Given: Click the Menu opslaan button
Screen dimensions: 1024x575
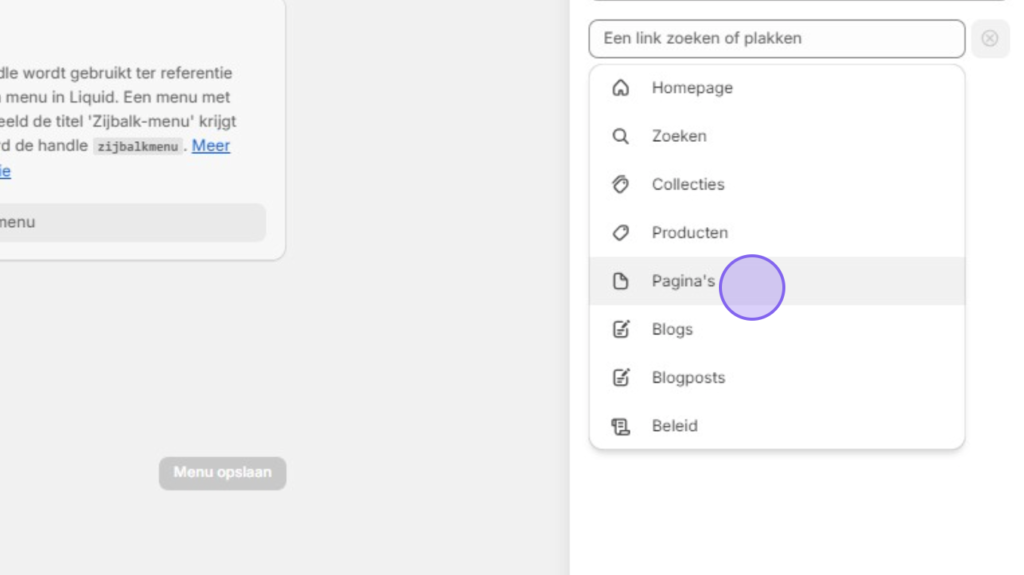Looking at the screenshot, I should tap(222, 473).
